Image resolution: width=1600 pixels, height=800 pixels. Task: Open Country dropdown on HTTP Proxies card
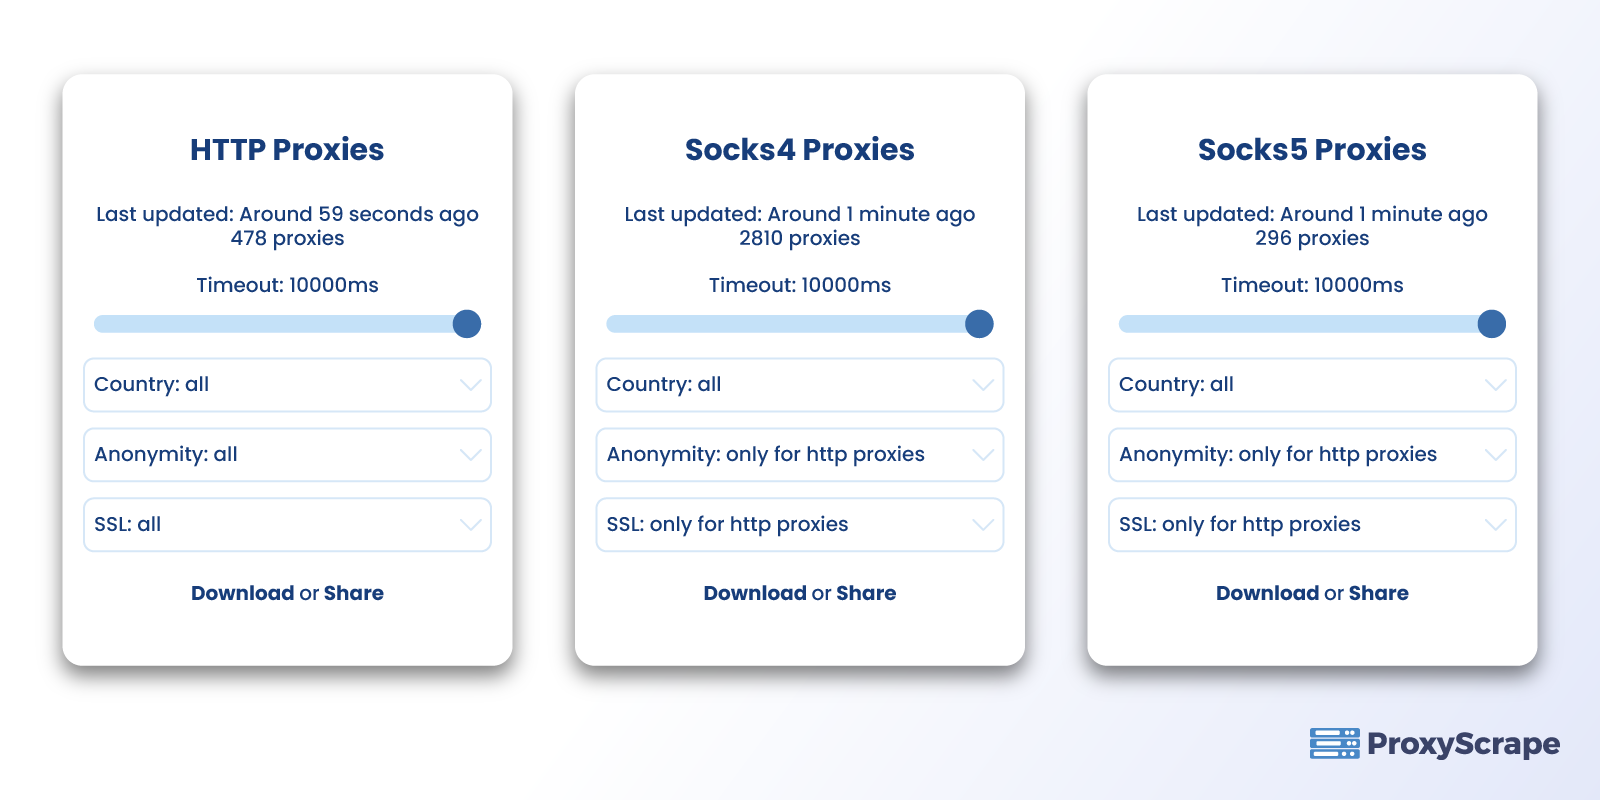[287, 385]
